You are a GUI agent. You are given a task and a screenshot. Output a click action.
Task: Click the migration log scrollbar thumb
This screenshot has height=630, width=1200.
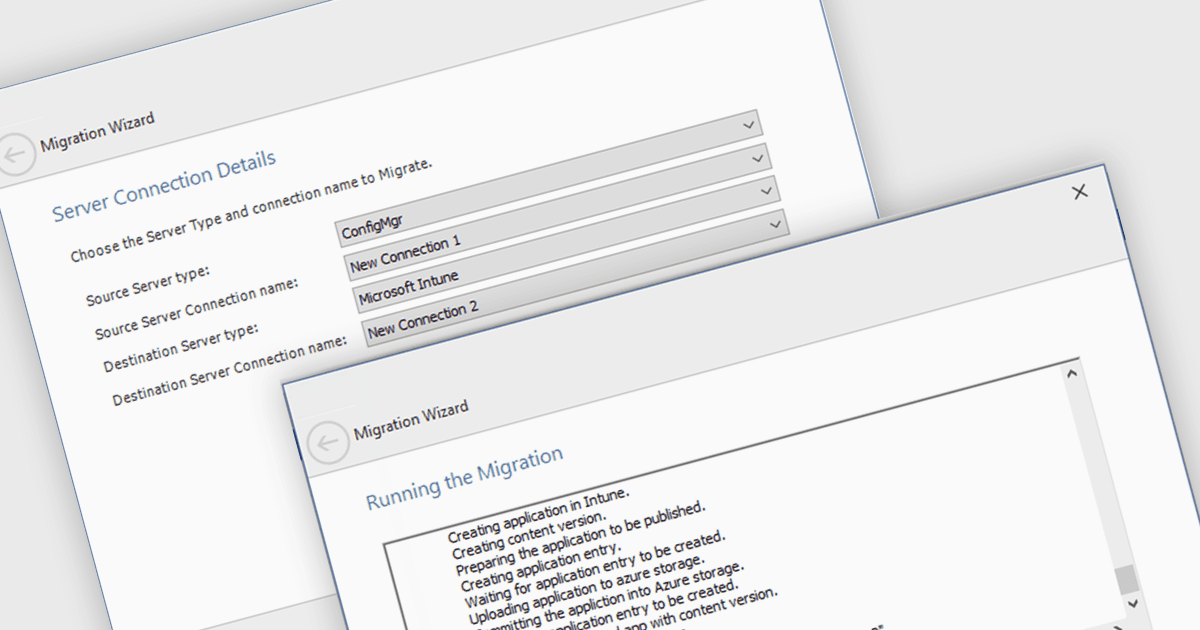(x=1126, y=579)
